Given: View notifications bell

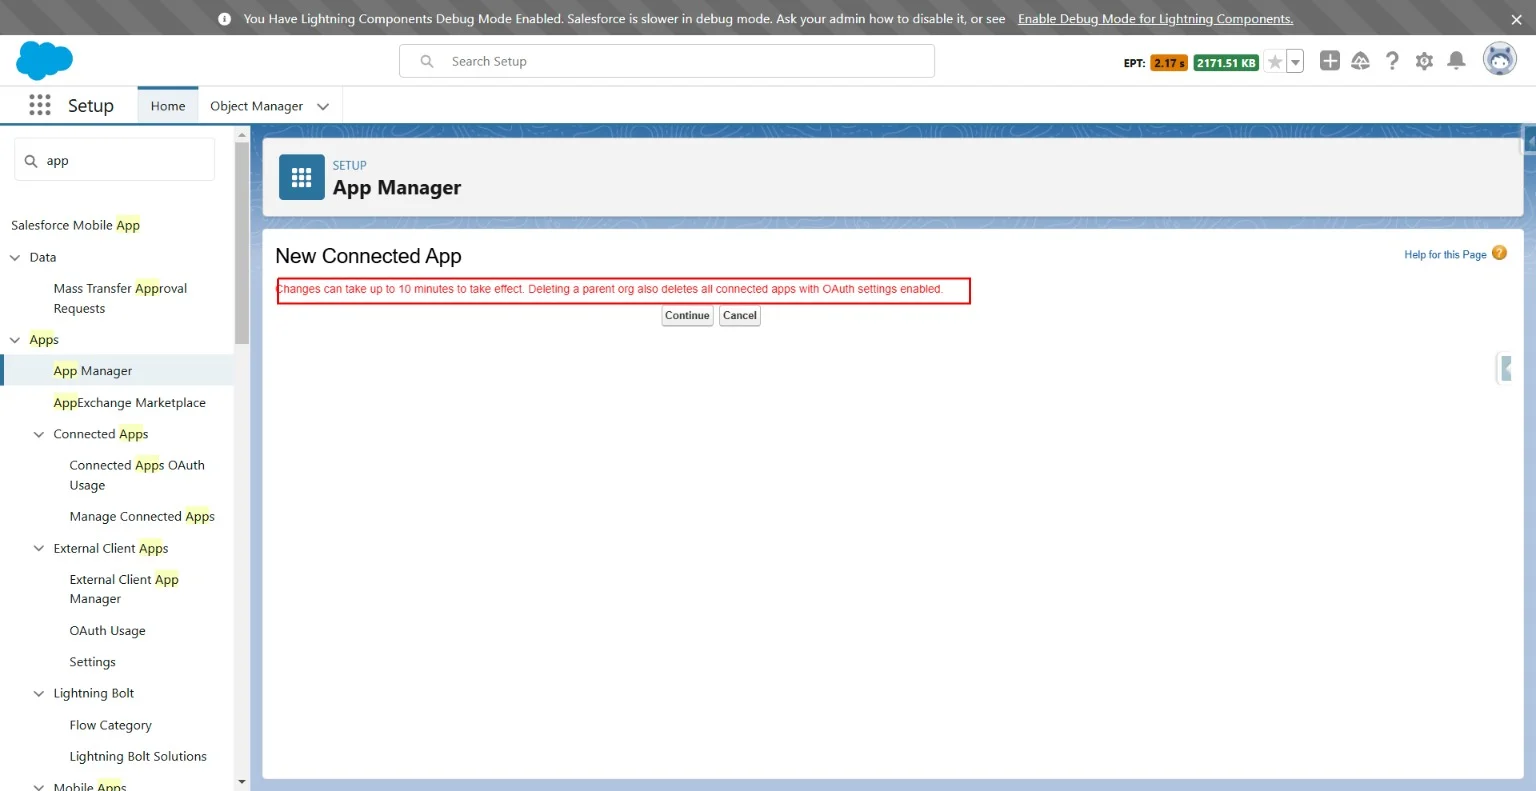Looking at the screenshot, I should [x=1456, y=61].
